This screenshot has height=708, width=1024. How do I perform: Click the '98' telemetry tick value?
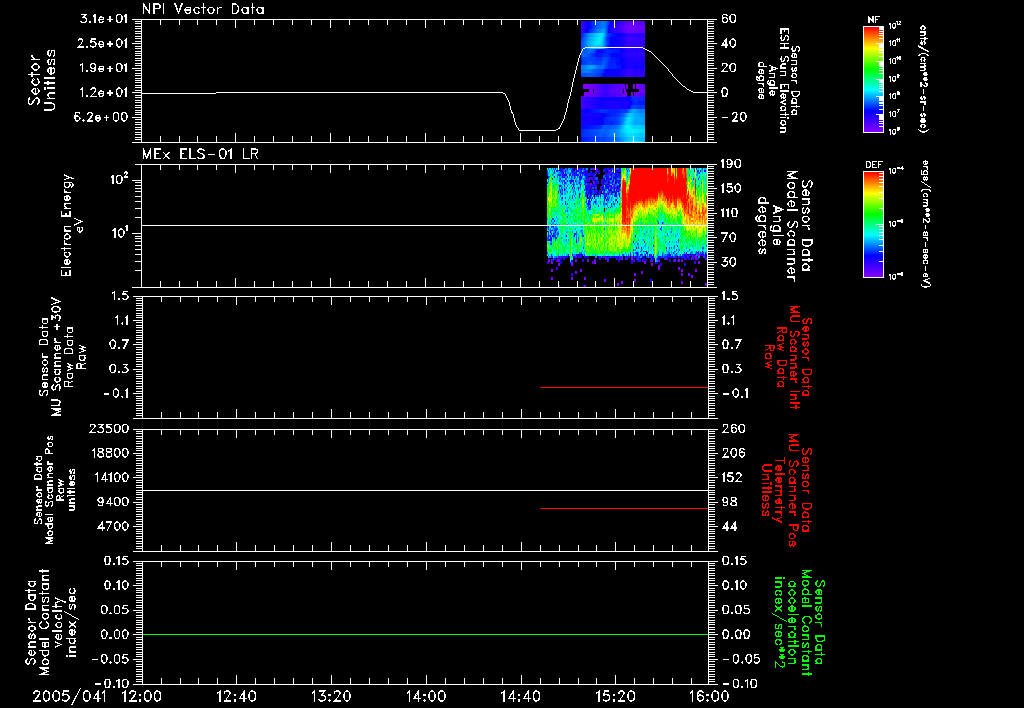729,502
